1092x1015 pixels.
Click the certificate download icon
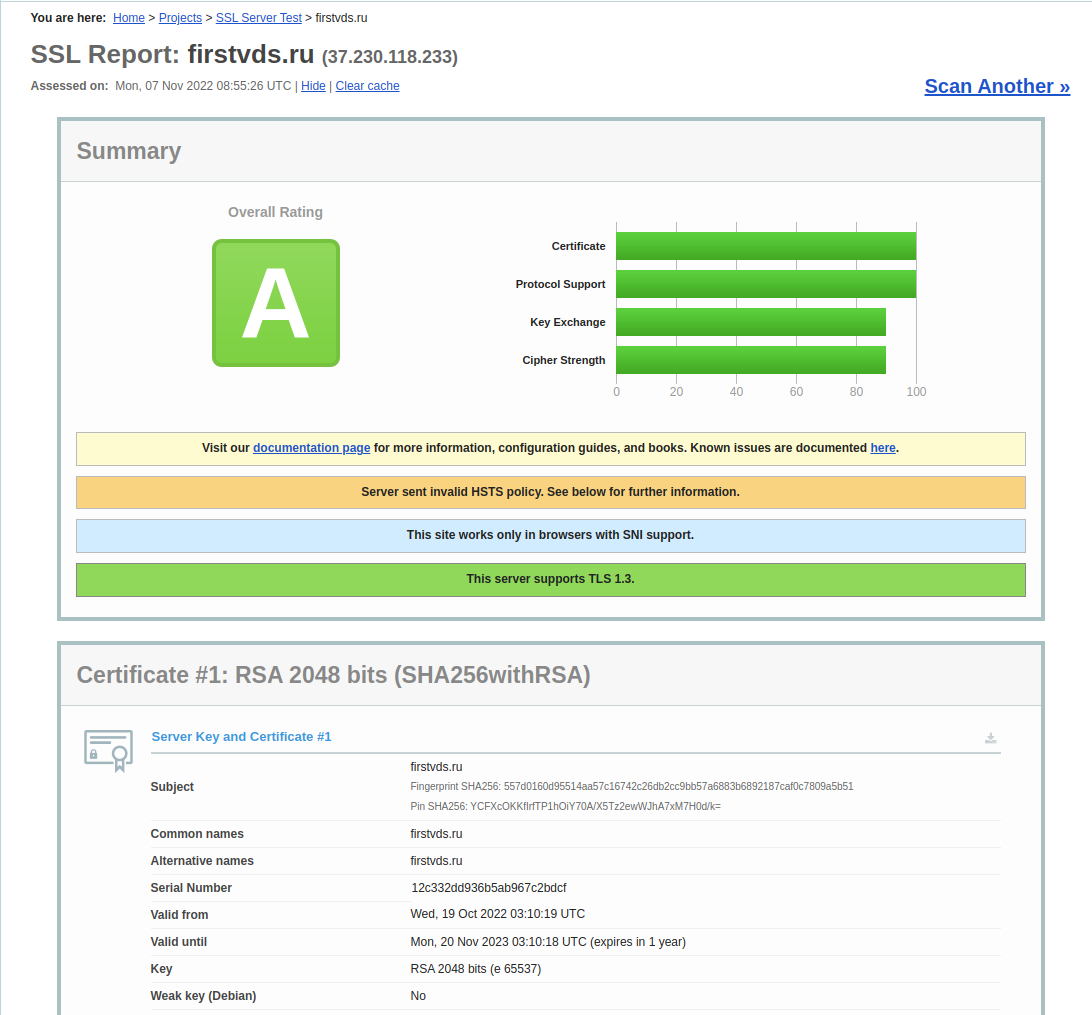(x=990, y=738)
